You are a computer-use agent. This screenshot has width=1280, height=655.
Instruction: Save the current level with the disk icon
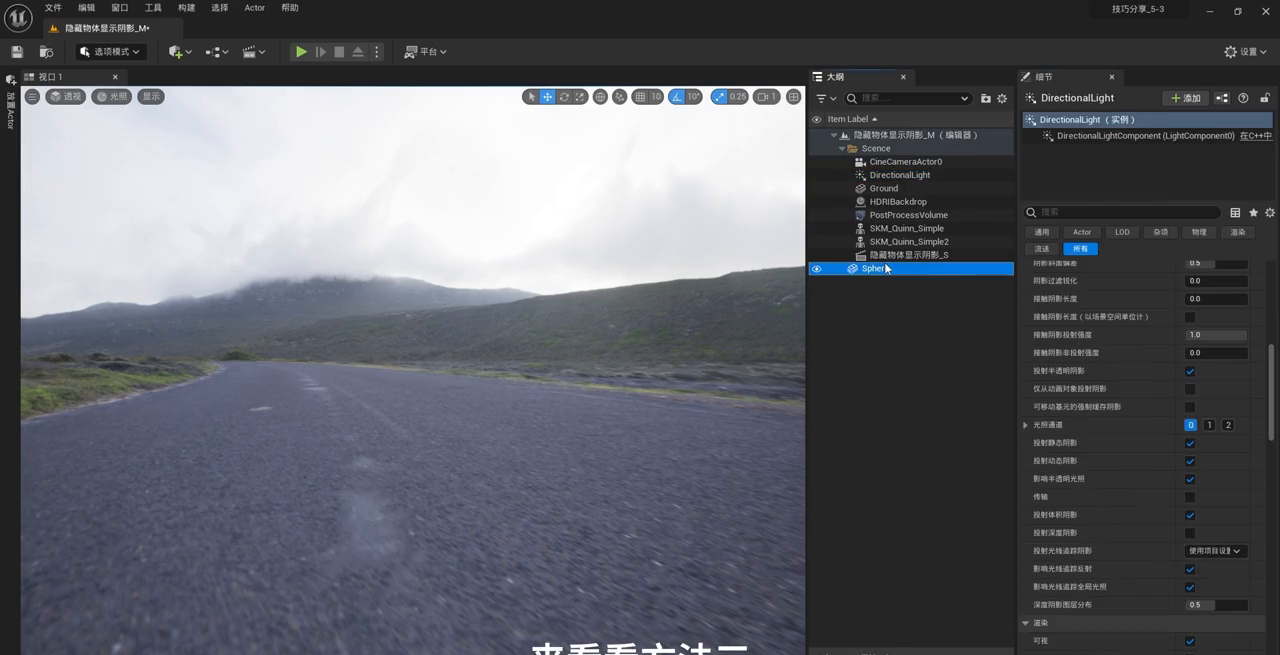coord(17,52)
